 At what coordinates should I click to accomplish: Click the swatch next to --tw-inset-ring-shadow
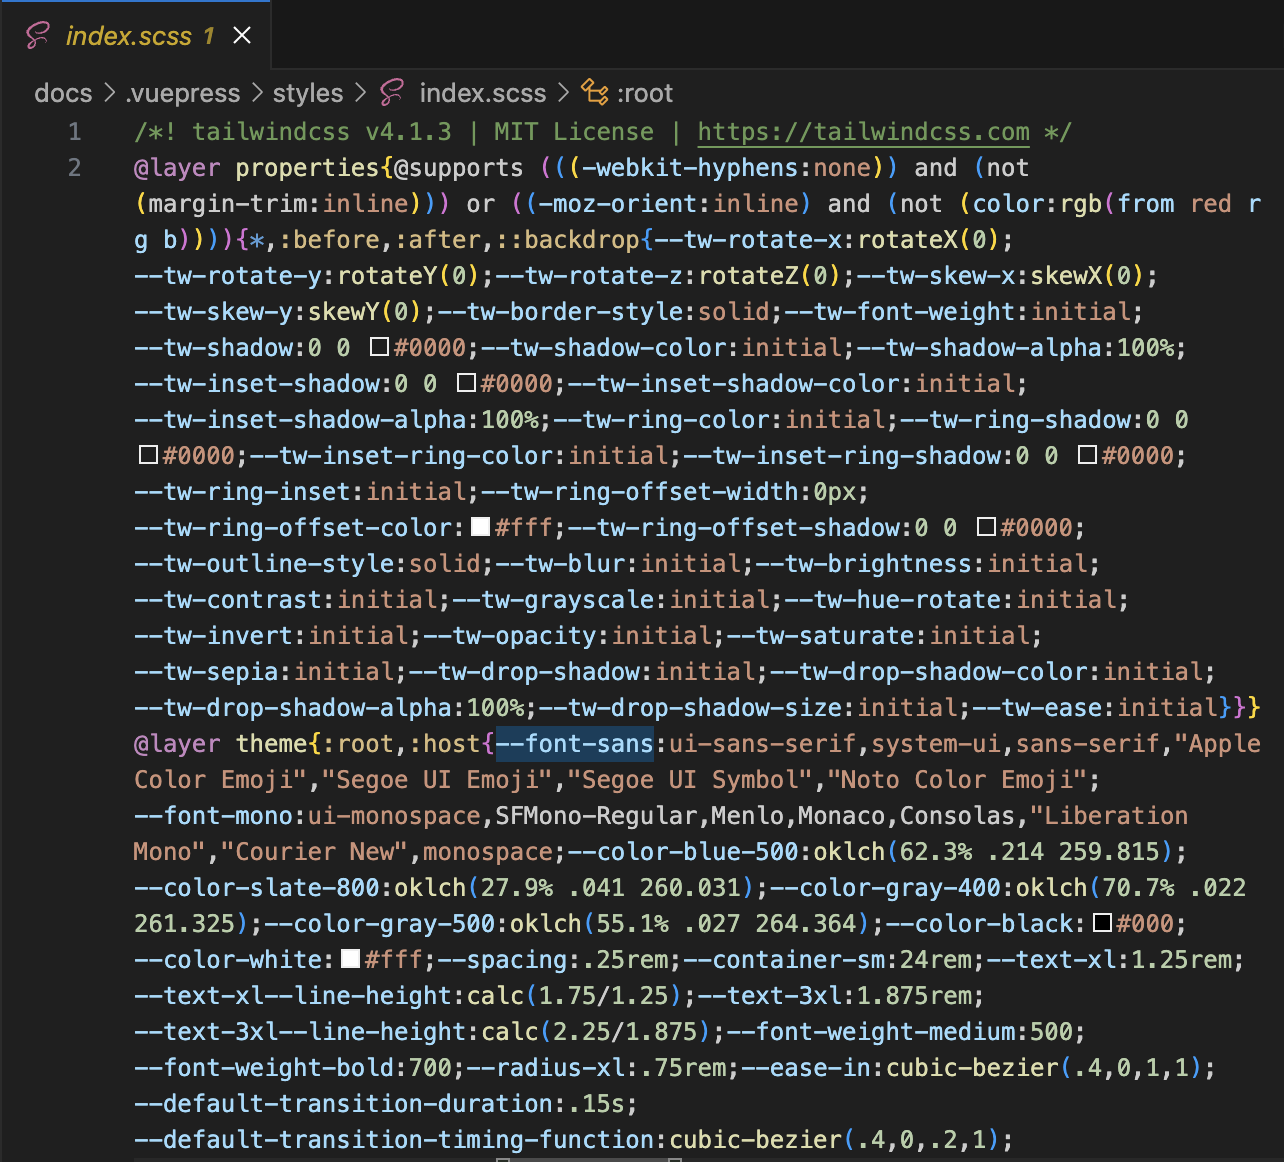(1089, 455)
